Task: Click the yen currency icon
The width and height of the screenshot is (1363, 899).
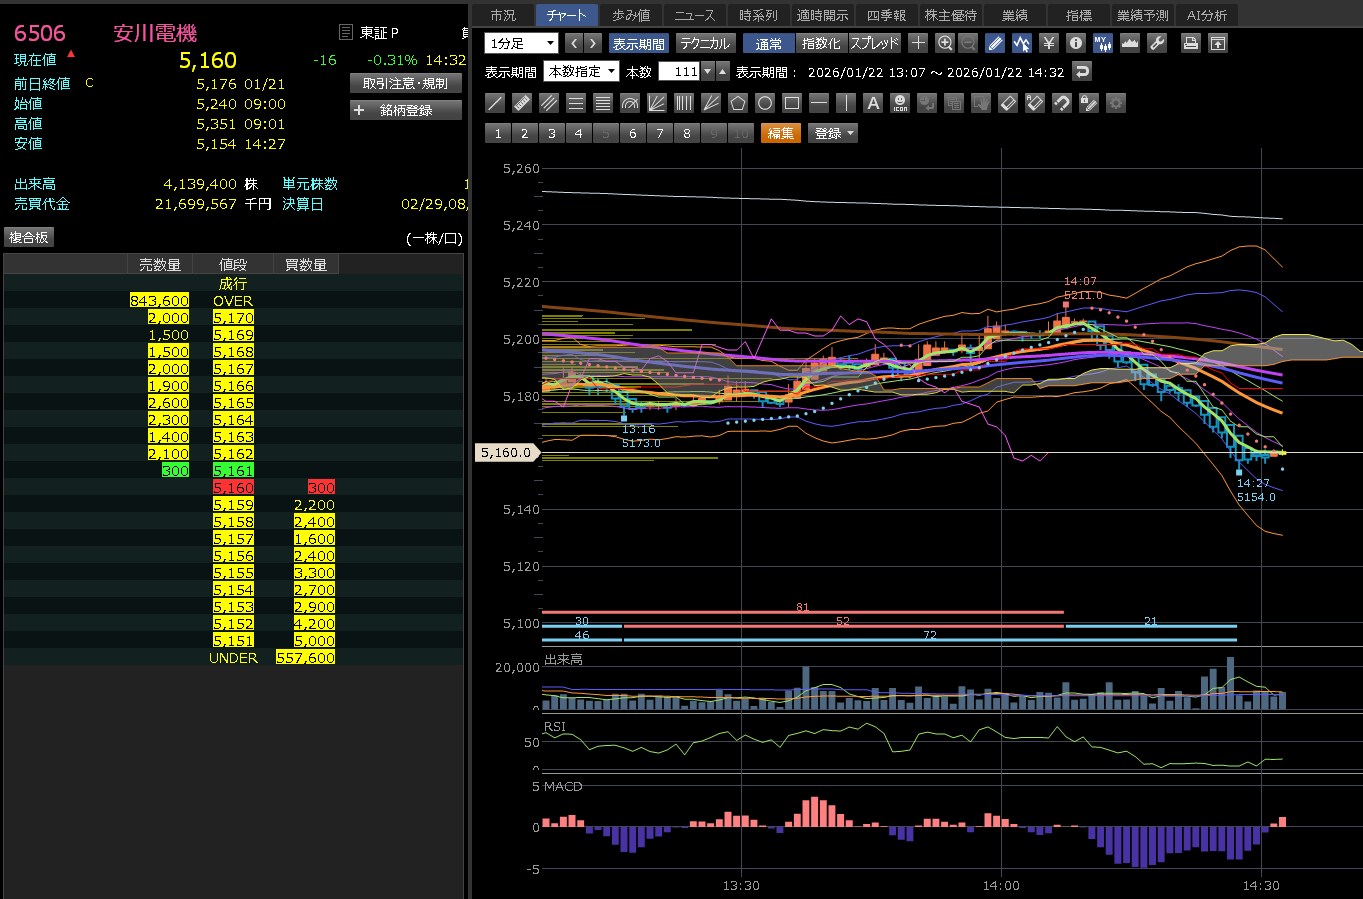Action: click(1048, 43)
